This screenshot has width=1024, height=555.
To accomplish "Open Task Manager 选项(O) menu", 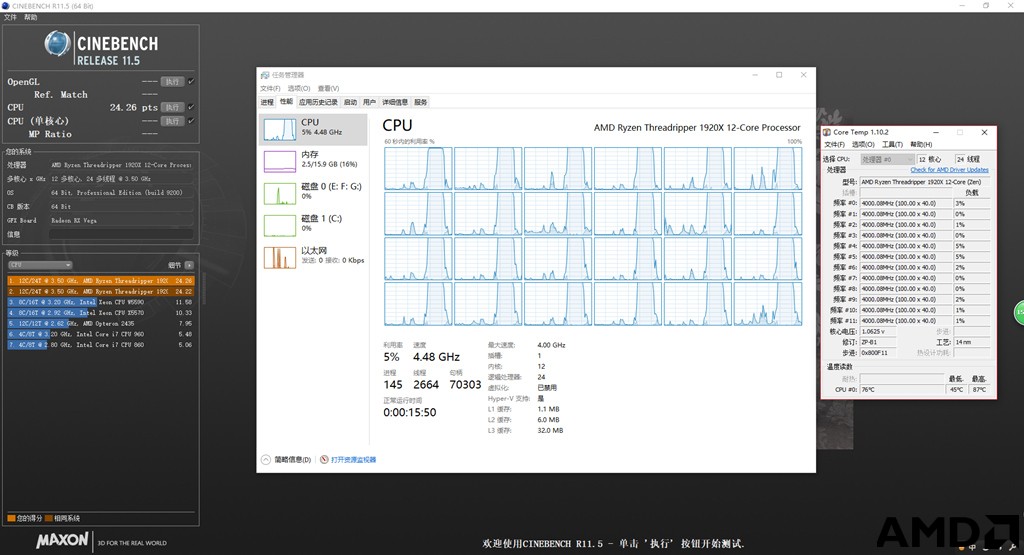I will (x=299, y=88).
